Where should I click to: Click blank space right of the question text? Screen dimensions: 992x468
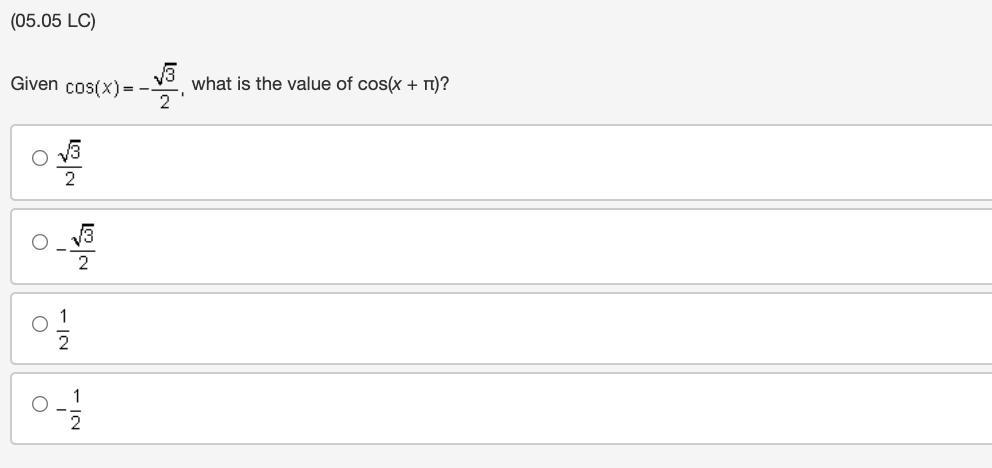(x=700, y=84)
